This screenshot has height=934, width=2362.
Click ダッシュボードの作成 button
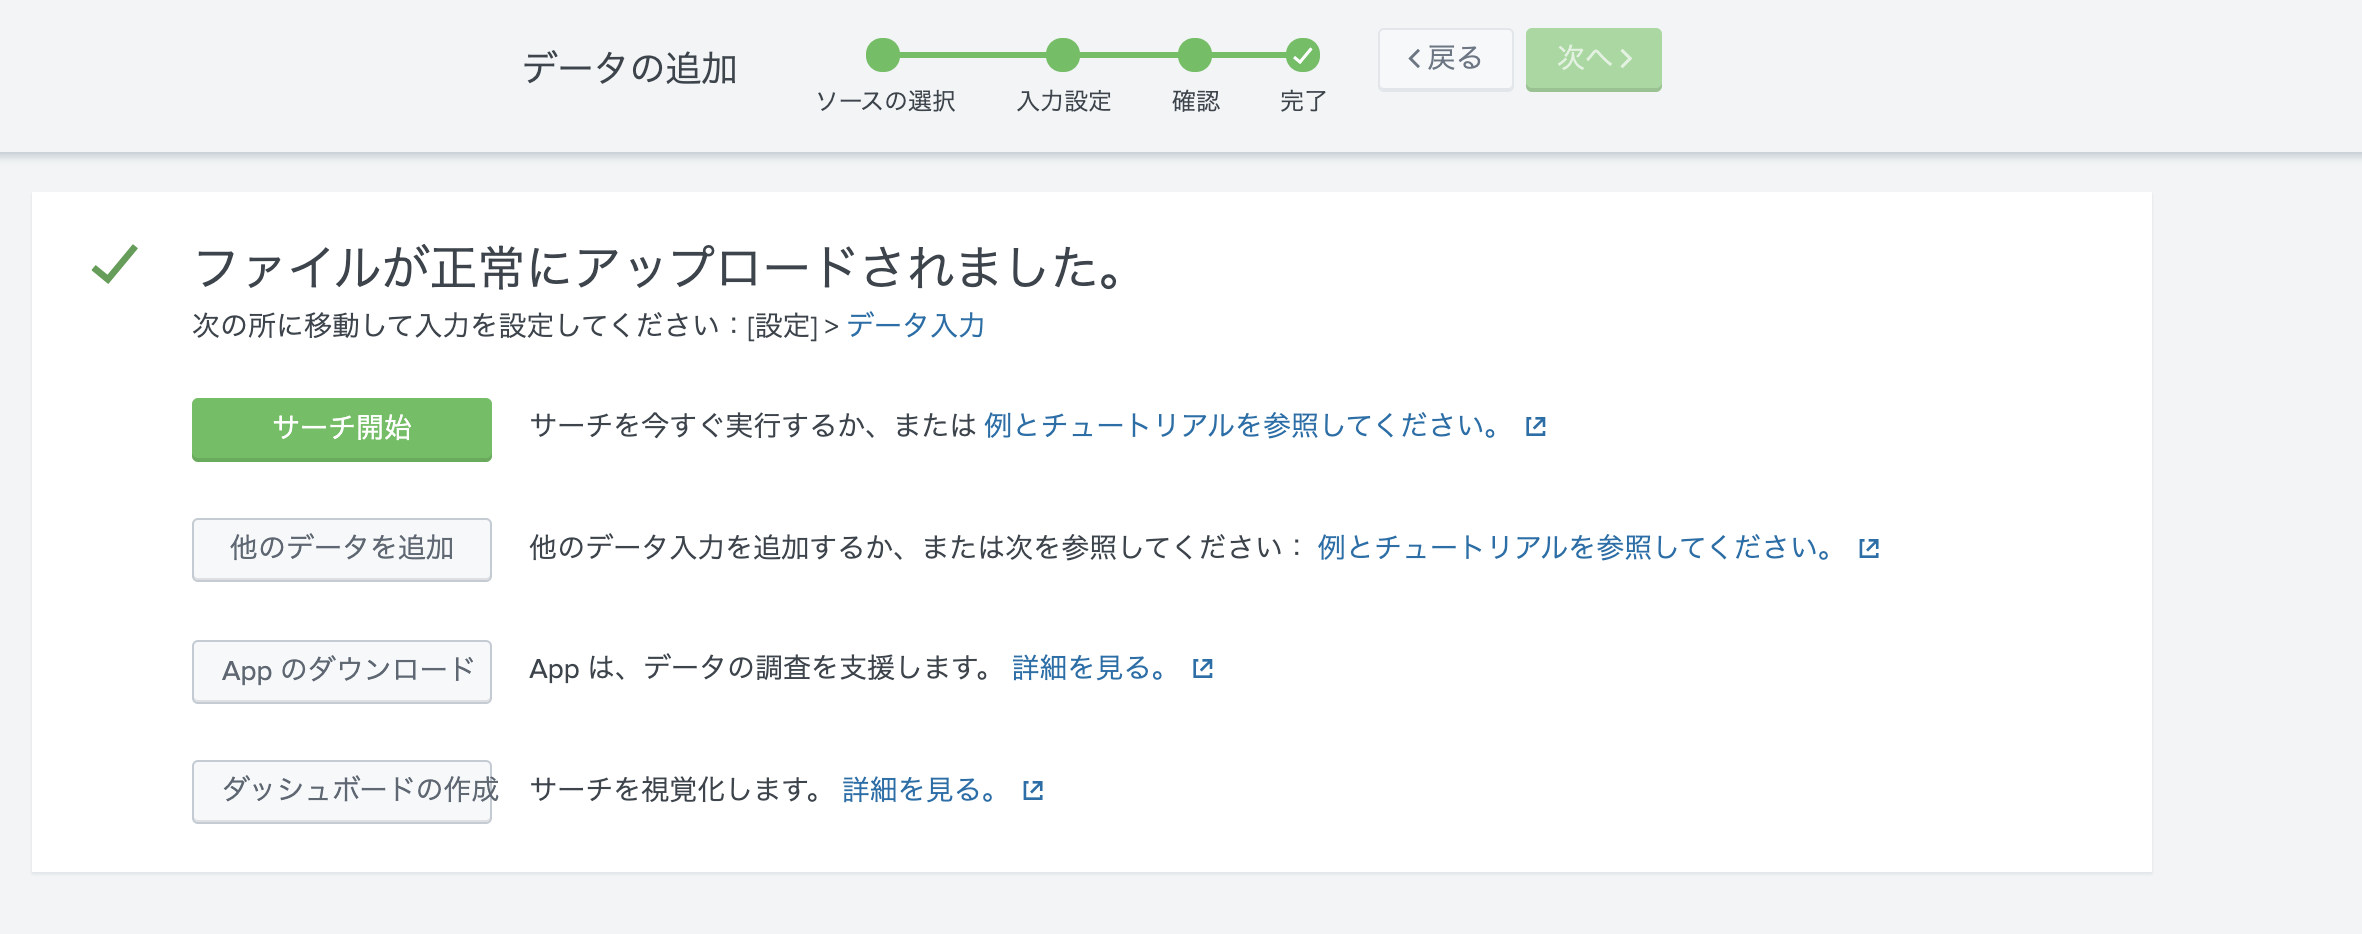click(x=342, y=790)
